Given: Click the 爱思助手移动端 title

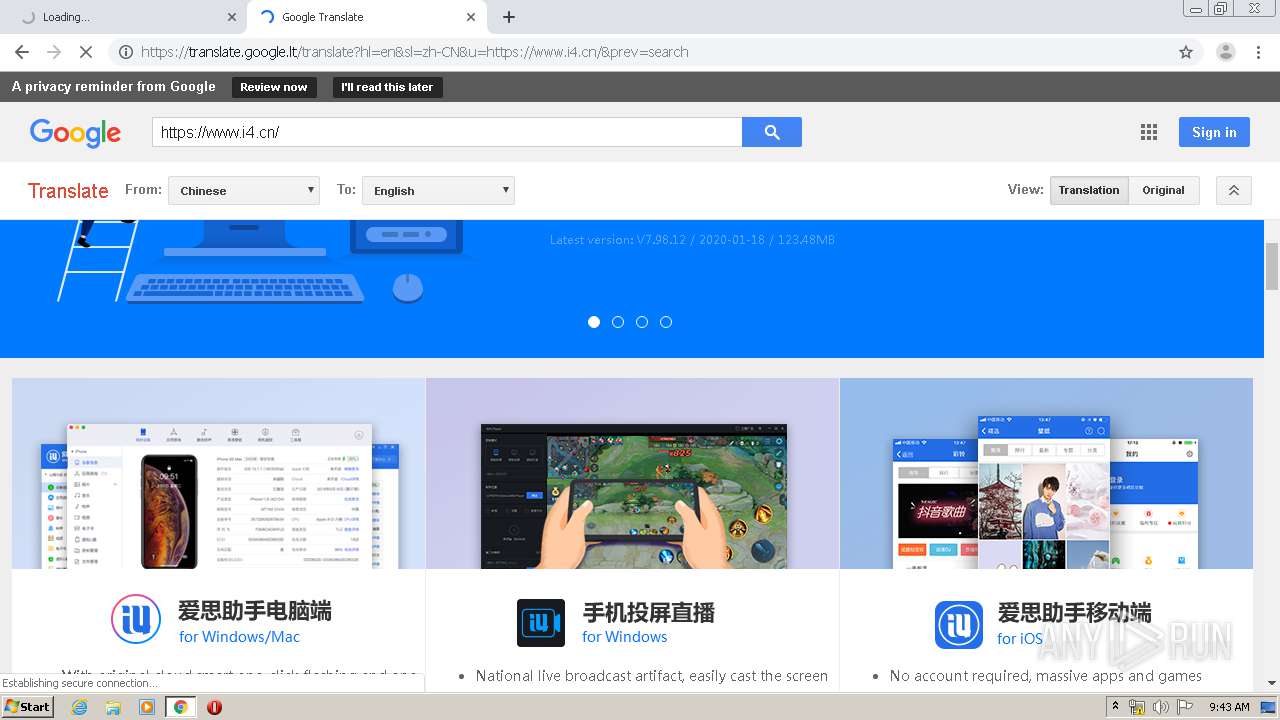Looking at the screenshot, I should 1074,612.
